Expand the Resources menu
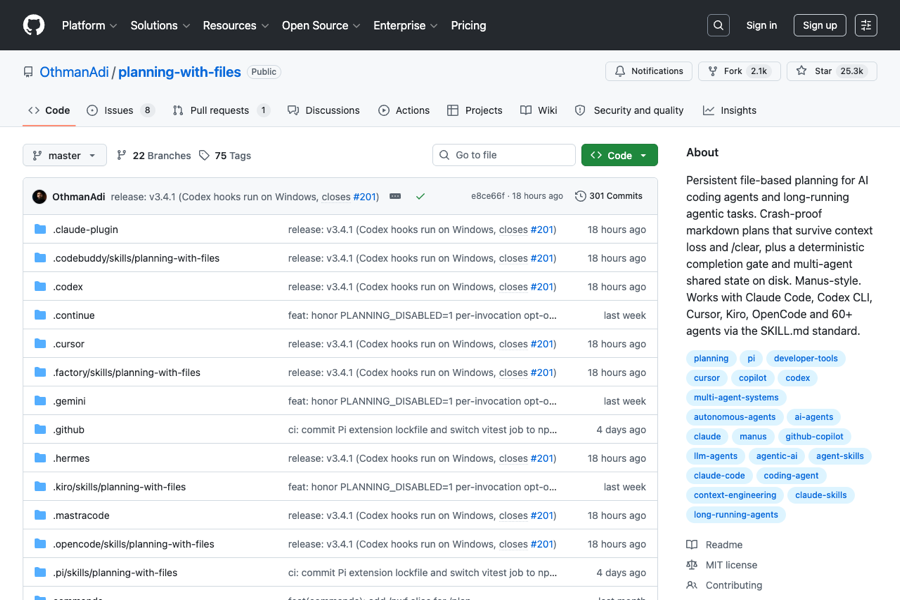The height and width of the screenshot is (600, 900). (x=235, y=25)
